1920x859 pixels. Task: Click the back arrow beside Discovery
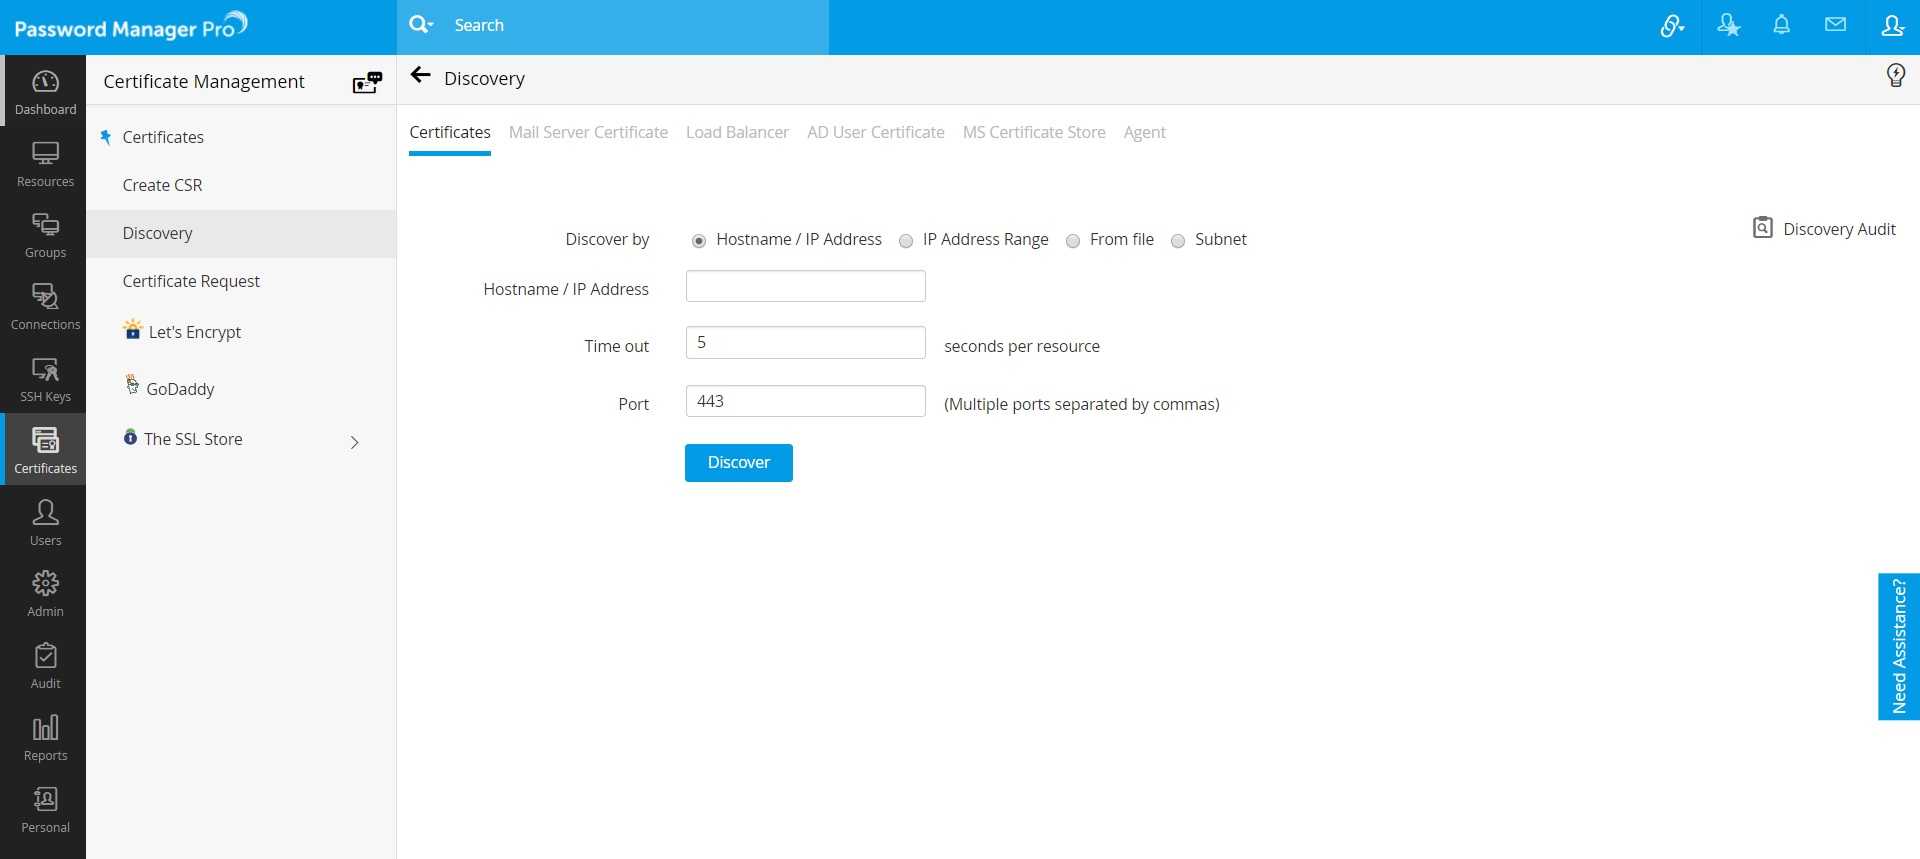420,75
